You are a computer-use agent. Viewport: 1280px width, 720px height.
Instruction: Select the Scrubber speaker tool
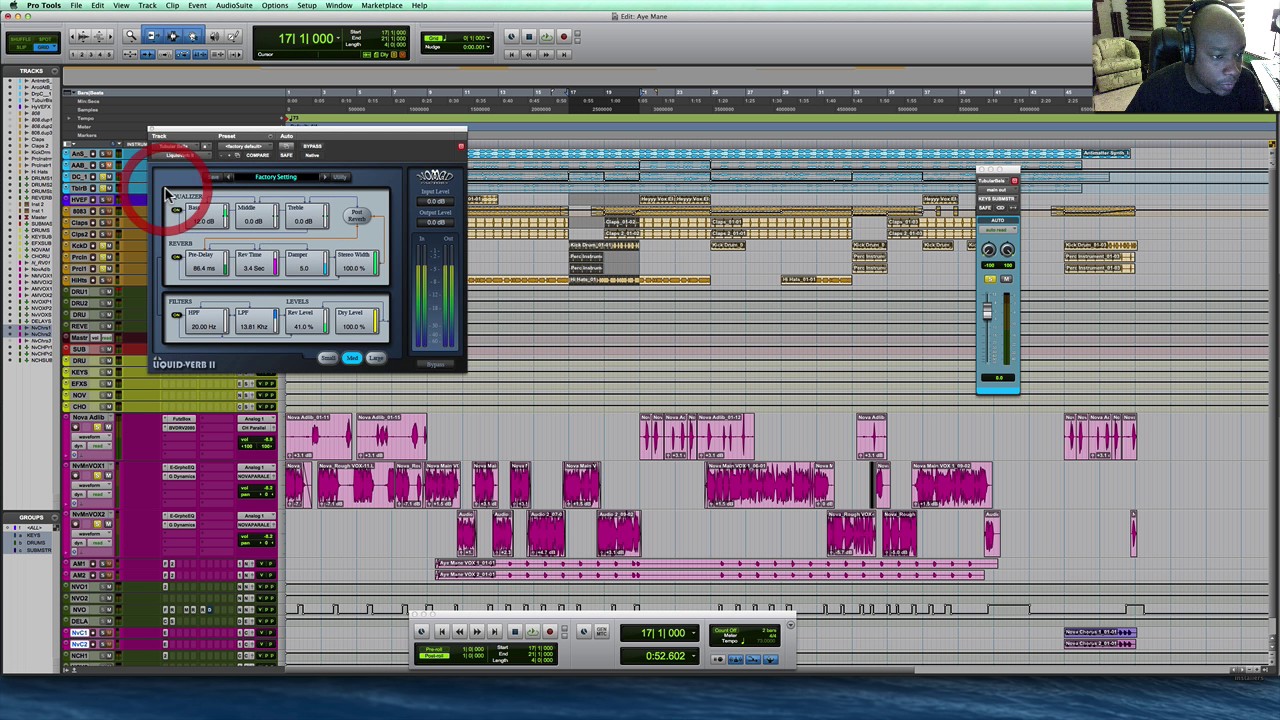(x=214, y=36)
